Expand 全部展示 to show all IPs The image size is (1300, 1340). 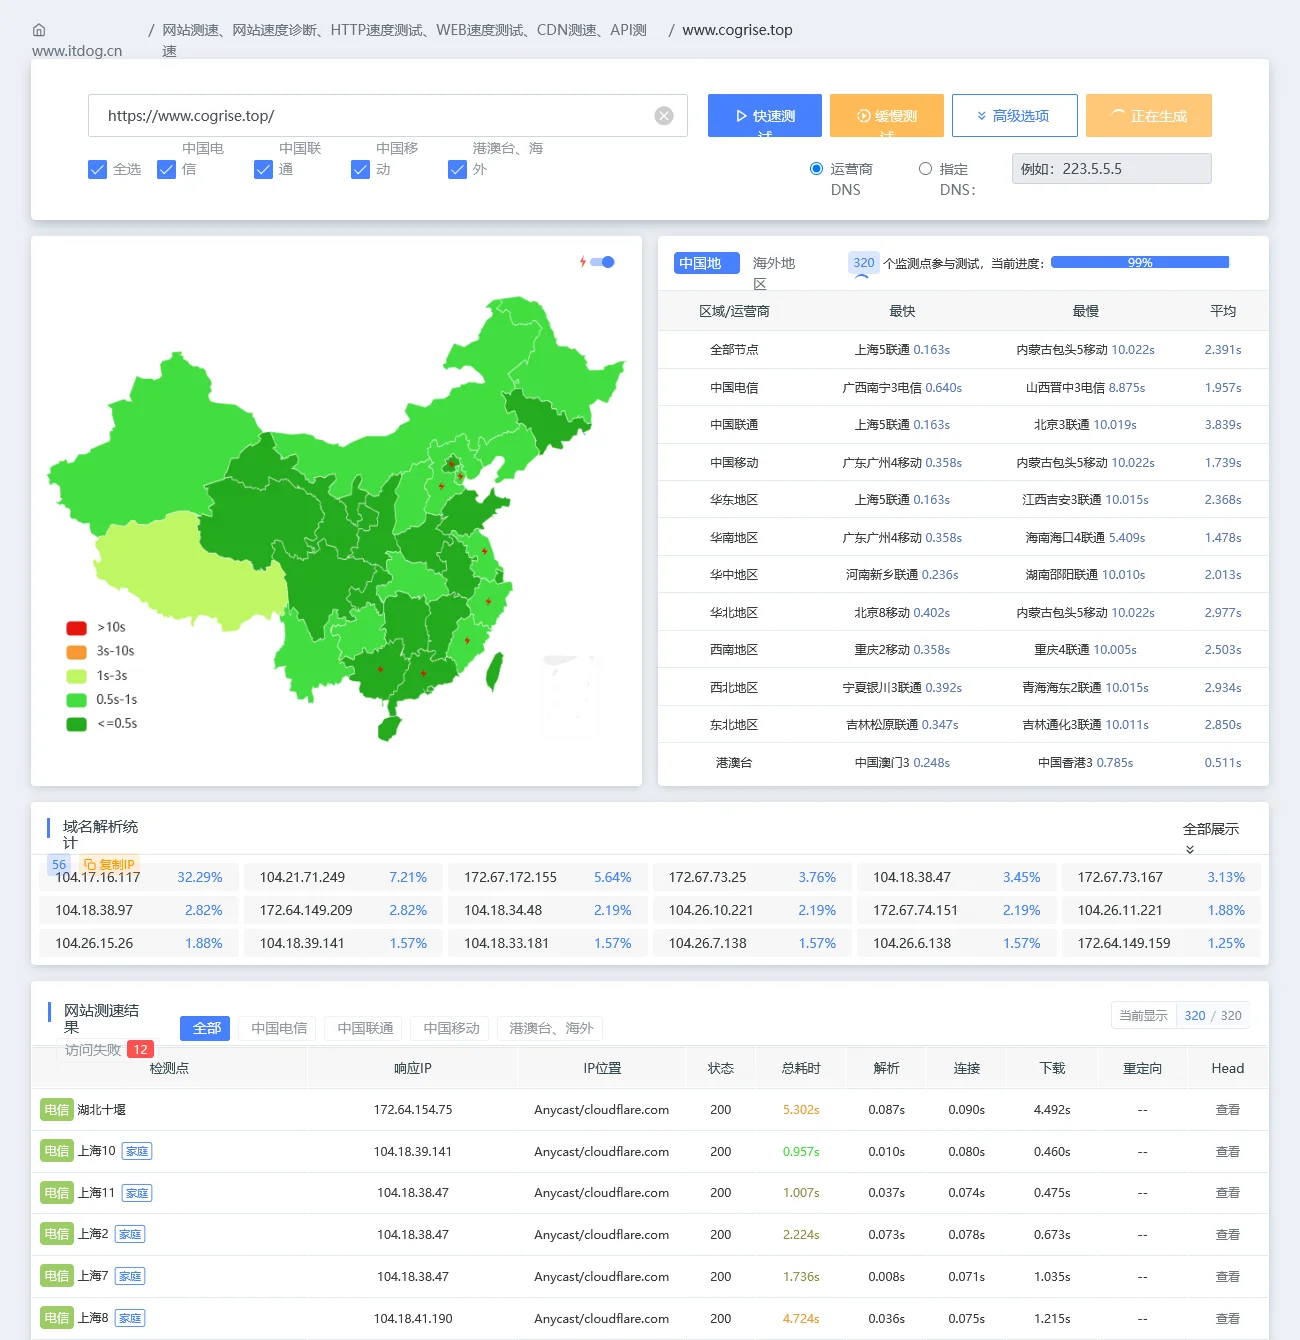click(1211, 836)
